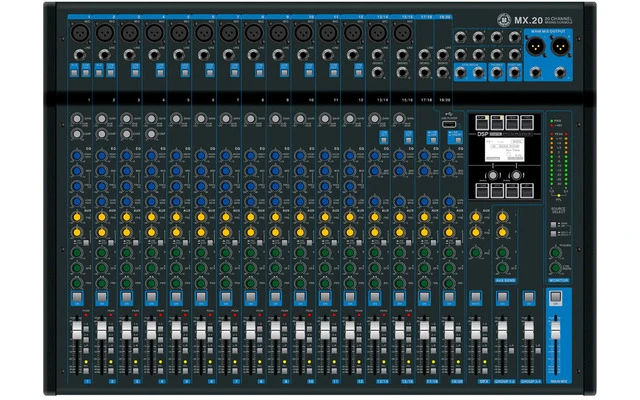The image size is (640, 400).
Task: Toggle the DFX MUTE button
Action: (476, 297)
